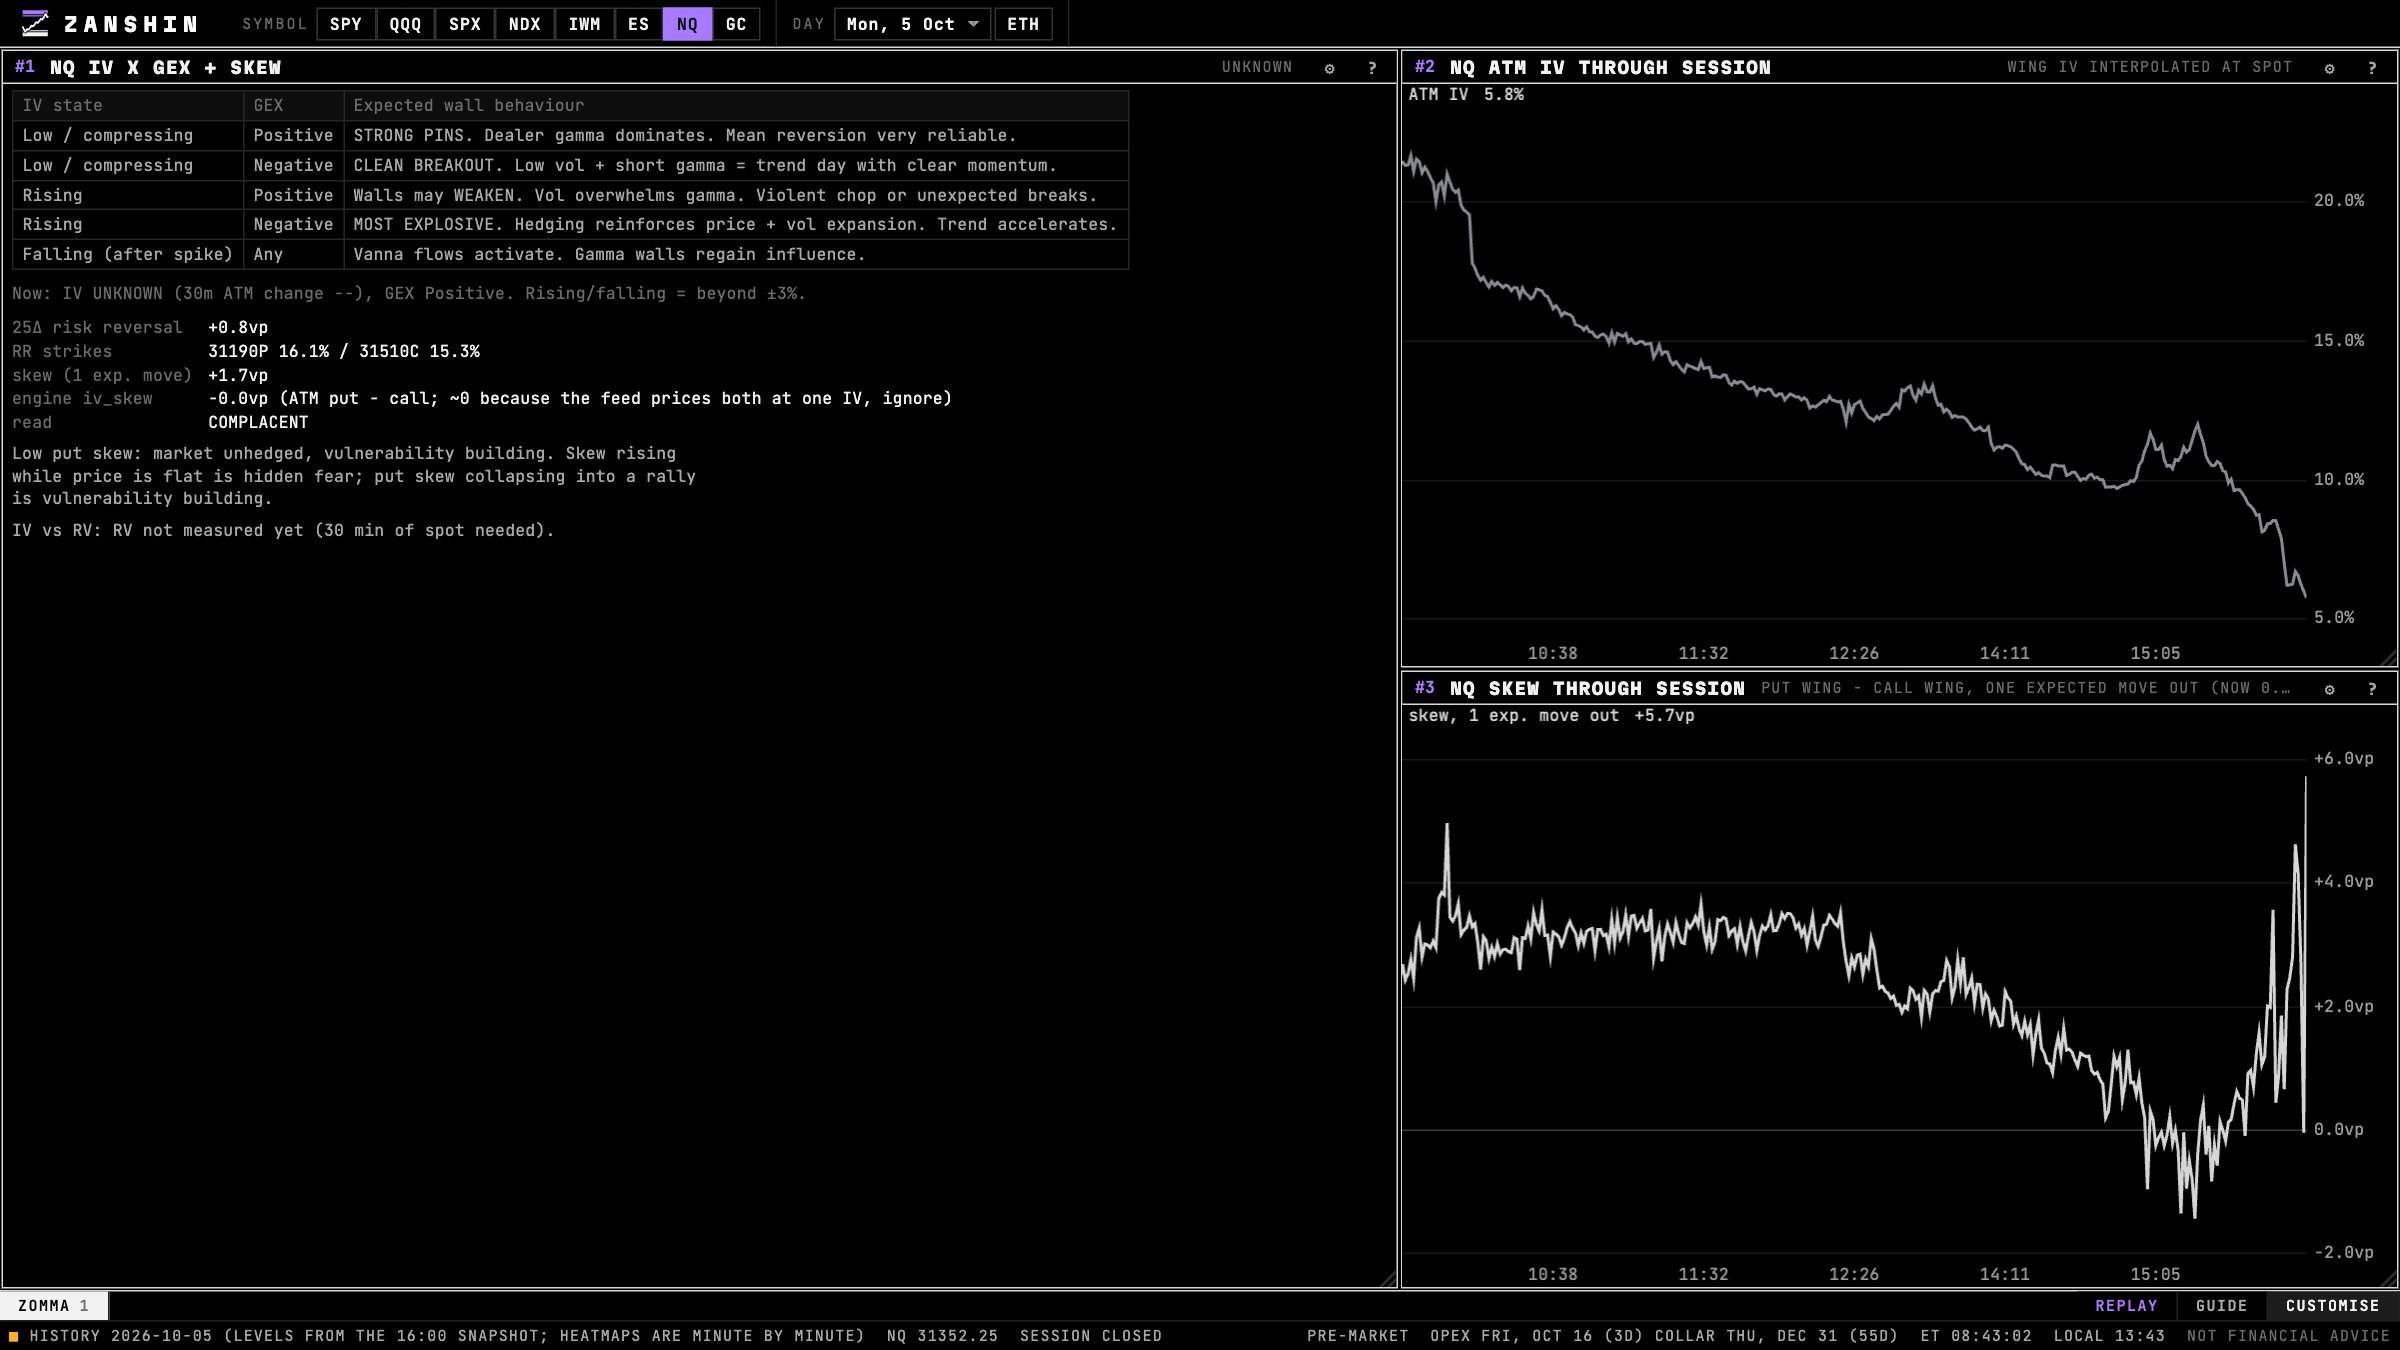Click the Zanshin logo icon
This screenshot has width=2400, height=1350.
pyautogui.click(x=35, y=24)
